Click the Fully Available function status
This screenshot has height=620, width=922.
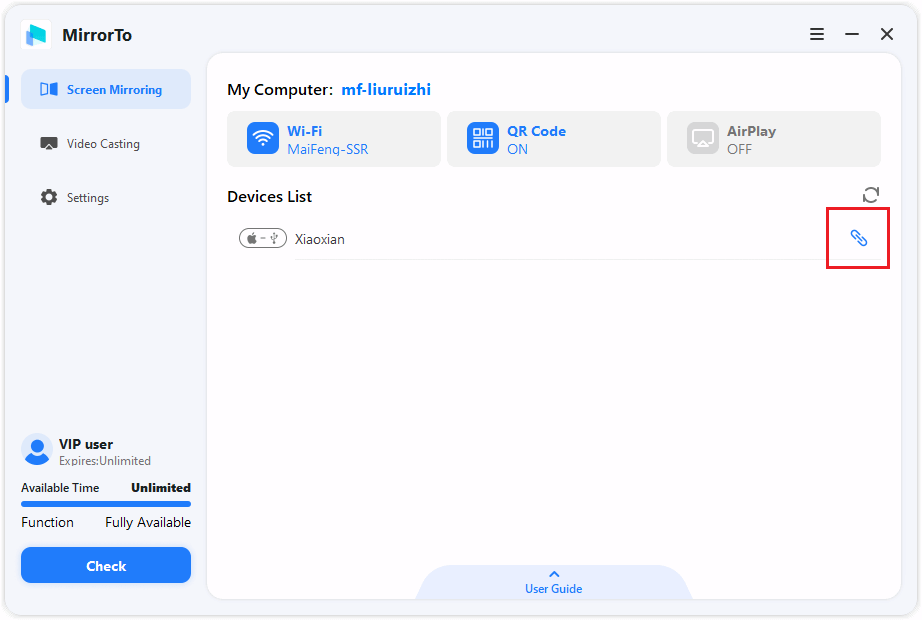coord(148,522)
